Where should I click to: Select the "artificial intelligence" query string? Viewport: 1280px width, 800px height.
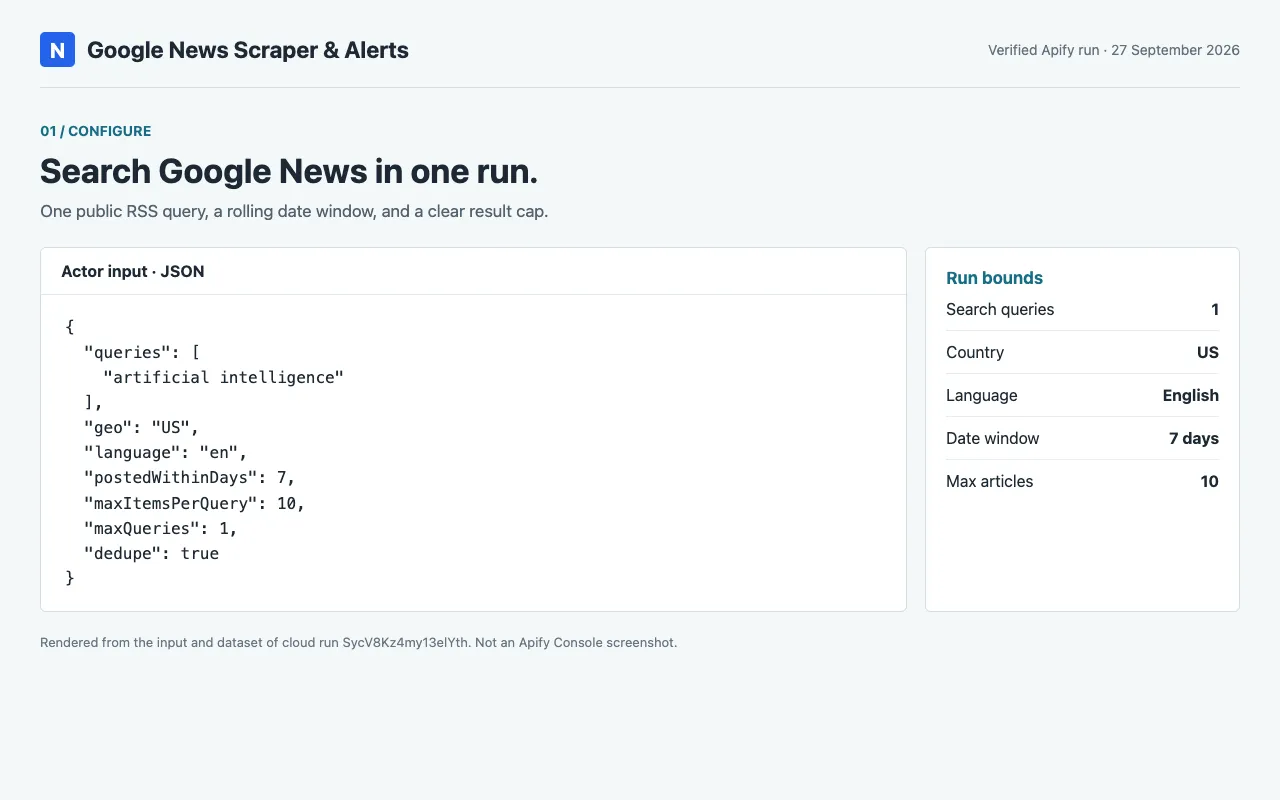coord(223,377)
